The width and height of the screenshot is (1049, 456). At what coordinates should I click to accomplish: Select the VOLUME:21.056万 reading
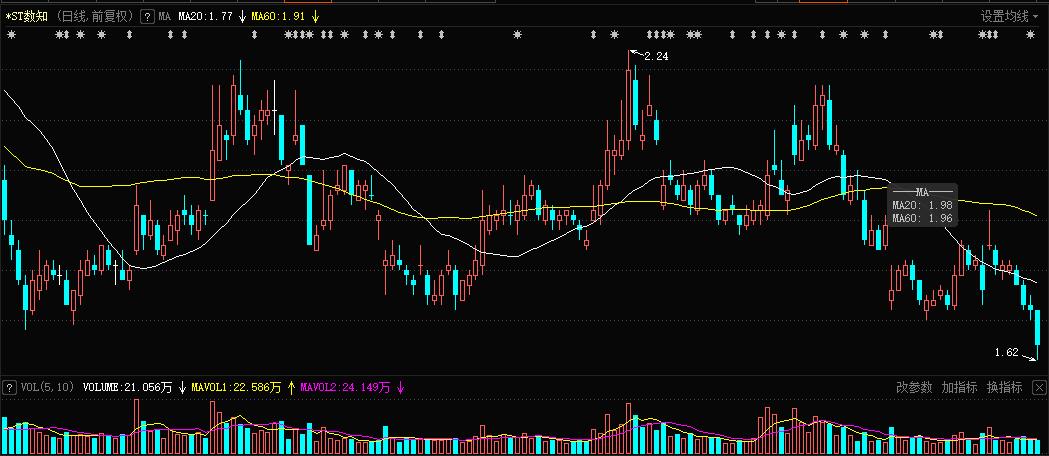coord(127,387)
